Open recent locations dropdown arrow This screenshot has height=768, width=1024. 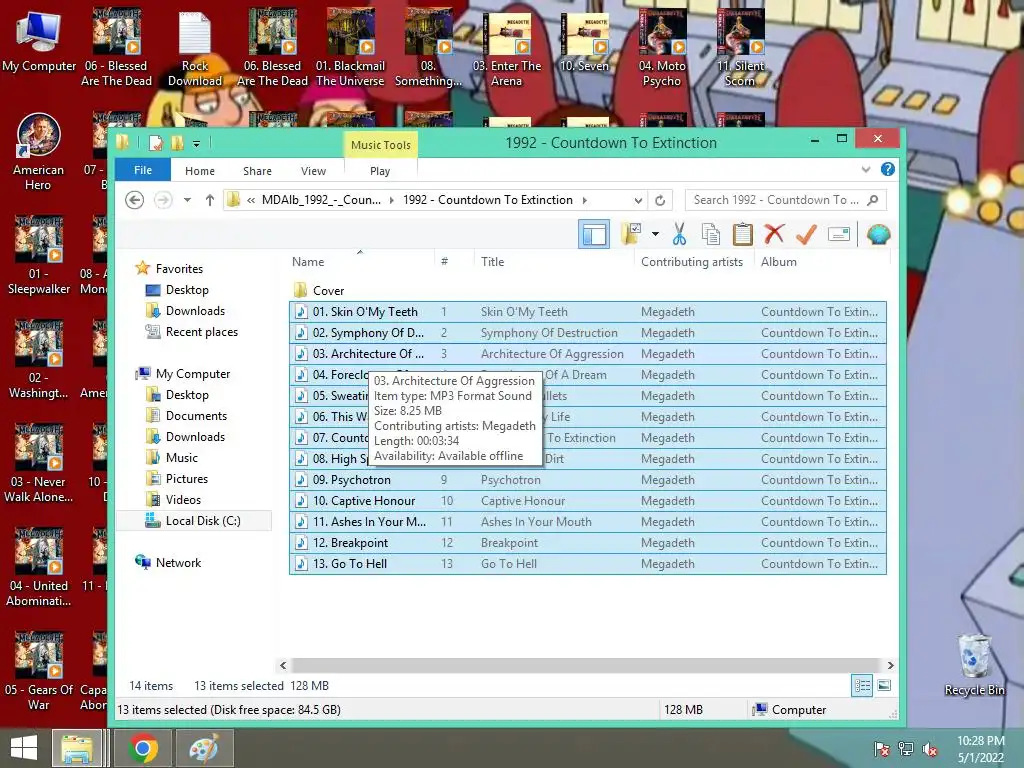pos(187,200)
